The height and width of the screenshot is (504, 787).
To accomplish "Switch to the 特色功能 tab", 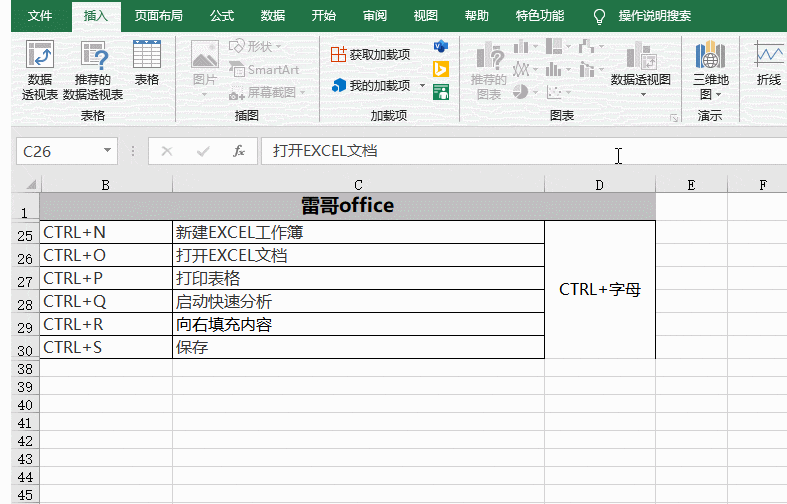I will [540, 16].
